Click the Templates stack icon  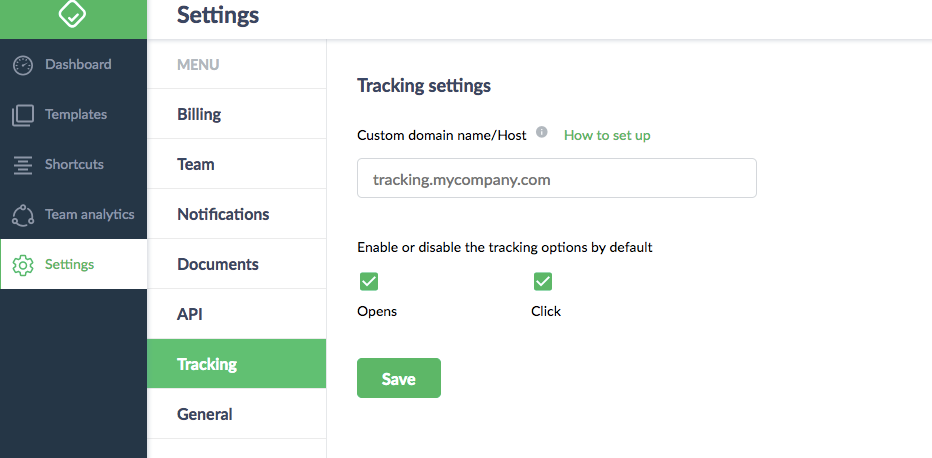coord(23,115)
